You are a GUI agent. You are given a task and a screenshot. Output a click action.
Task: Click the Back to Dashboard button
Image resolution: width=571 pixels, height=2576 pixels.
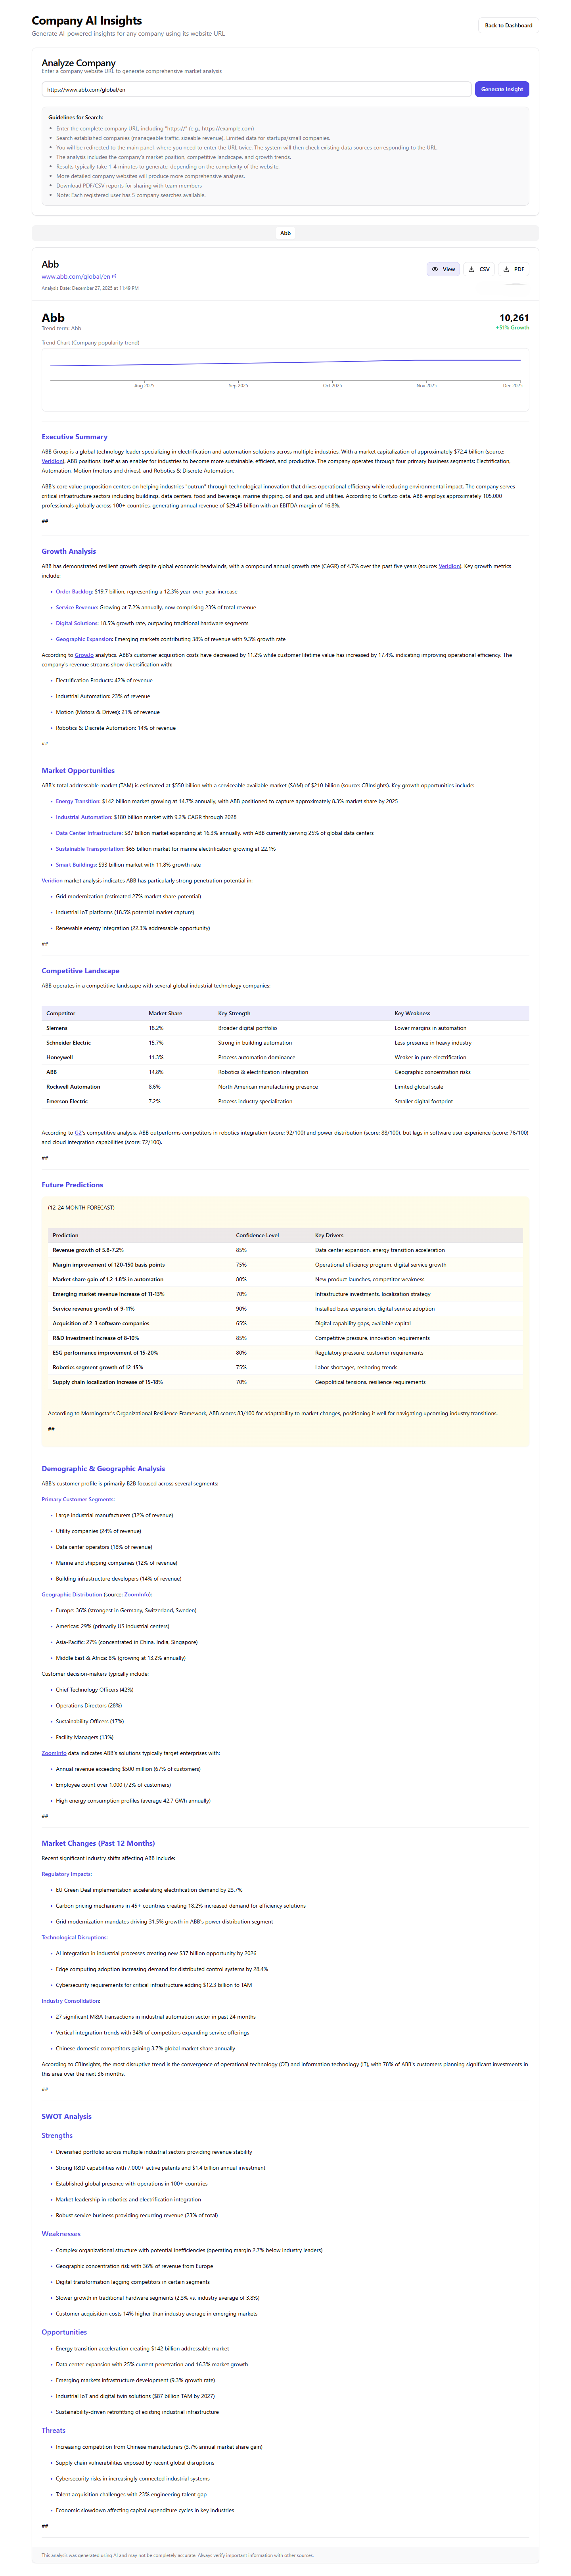click(508, 26)
